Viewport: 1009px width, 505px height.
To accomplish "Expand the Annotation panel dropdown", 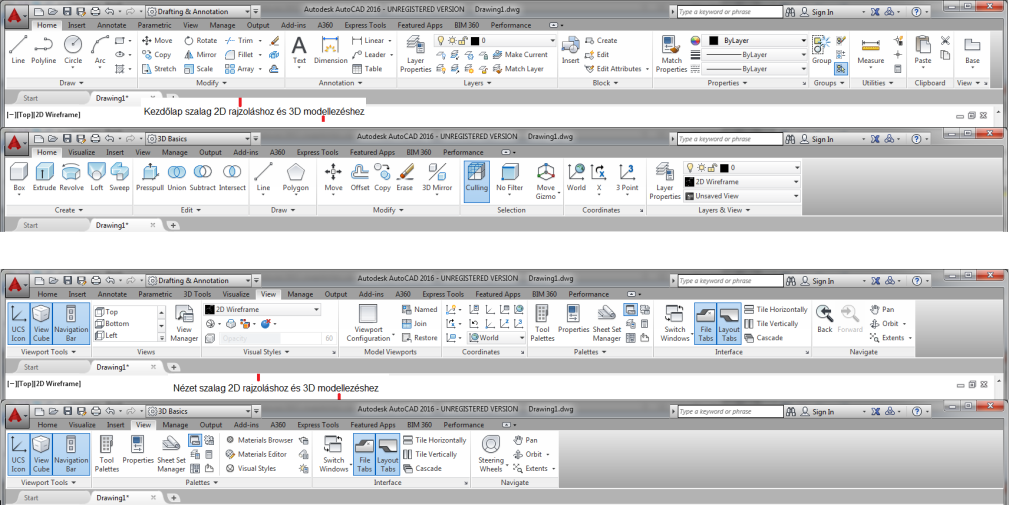I will pos(340,83).
